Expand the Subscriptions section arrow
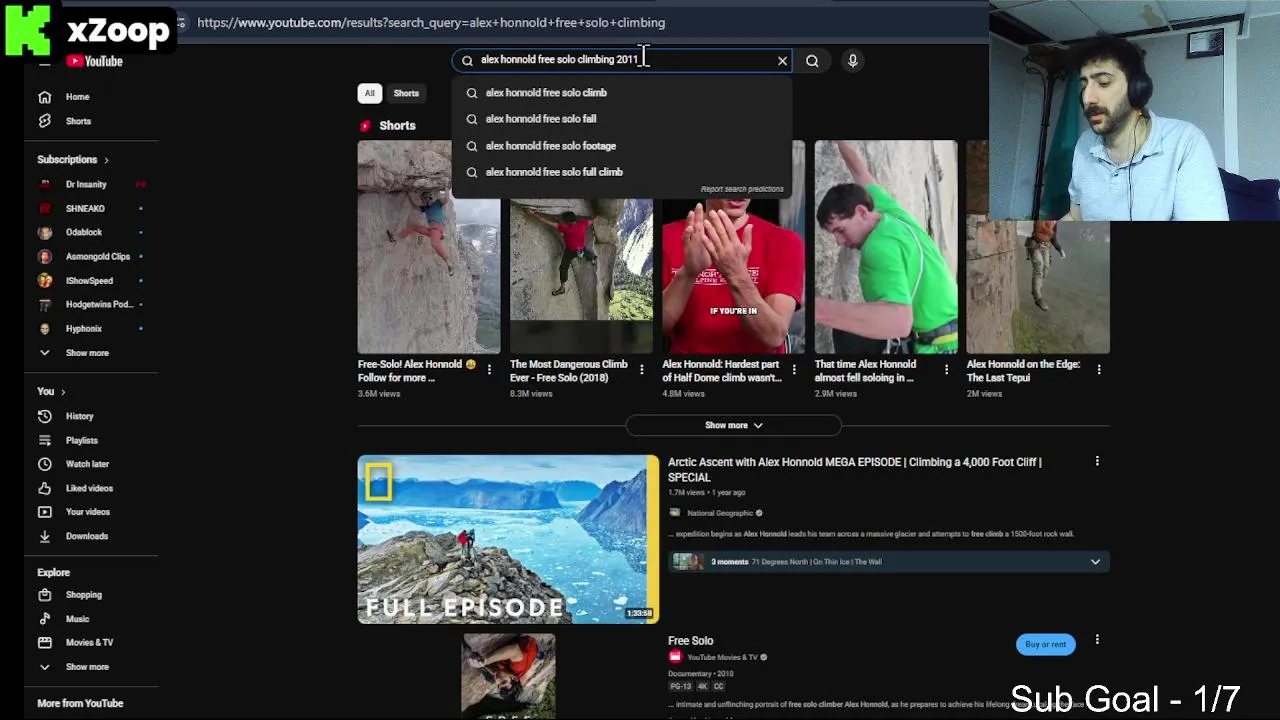 (106, 160)
